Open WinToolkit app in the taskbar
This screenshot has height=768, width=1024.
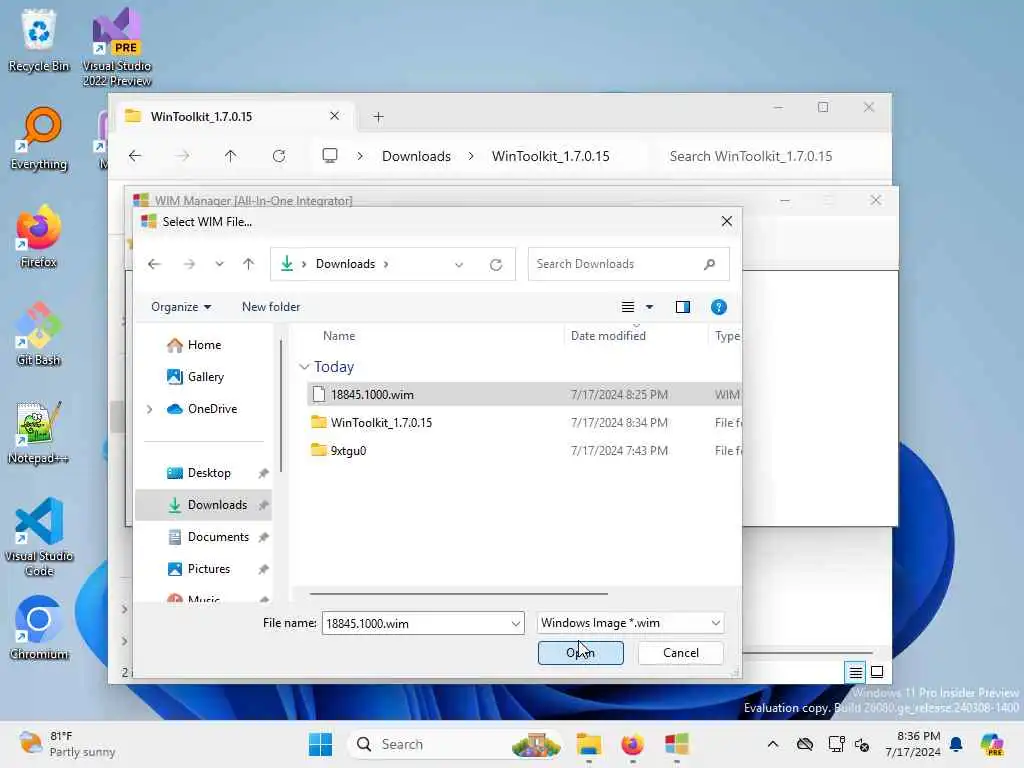(677, 744)
